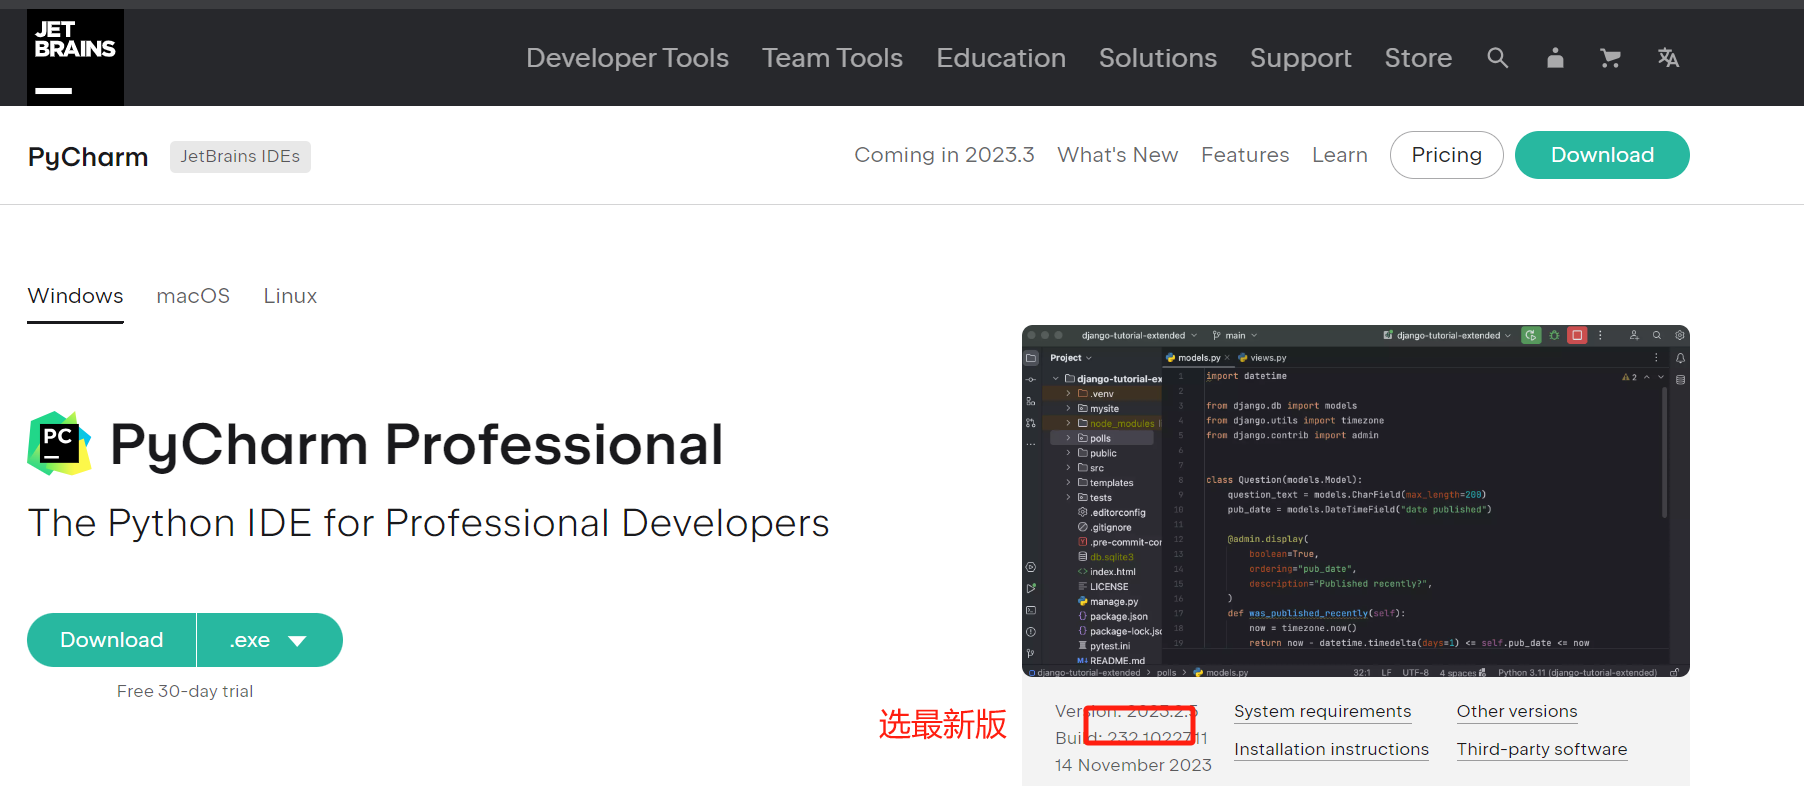The width and height of the screenshot is (1804, 786).
Task: Click the 'PyCharm Professional' heading
Action: pyautogui.click(x=416, y=445)
